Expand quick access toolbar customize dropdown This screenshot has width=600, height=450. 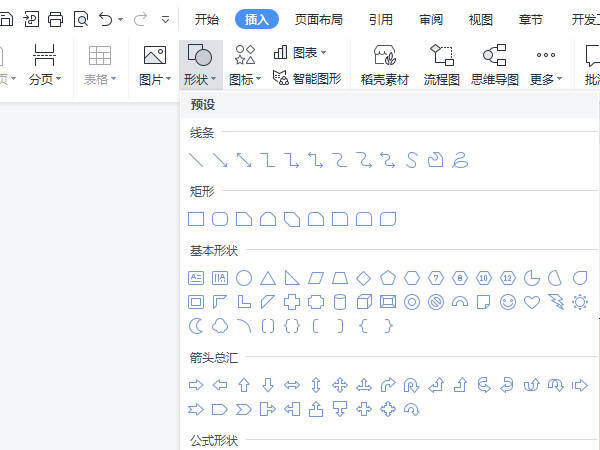pyautogui.click(x=165, y=20)
